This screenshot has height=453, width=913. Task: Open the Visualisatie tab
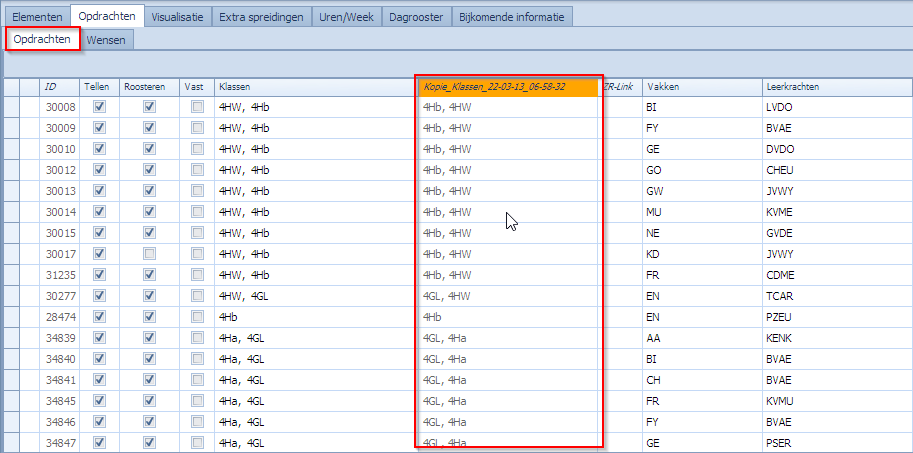click(x=178, y=17)
